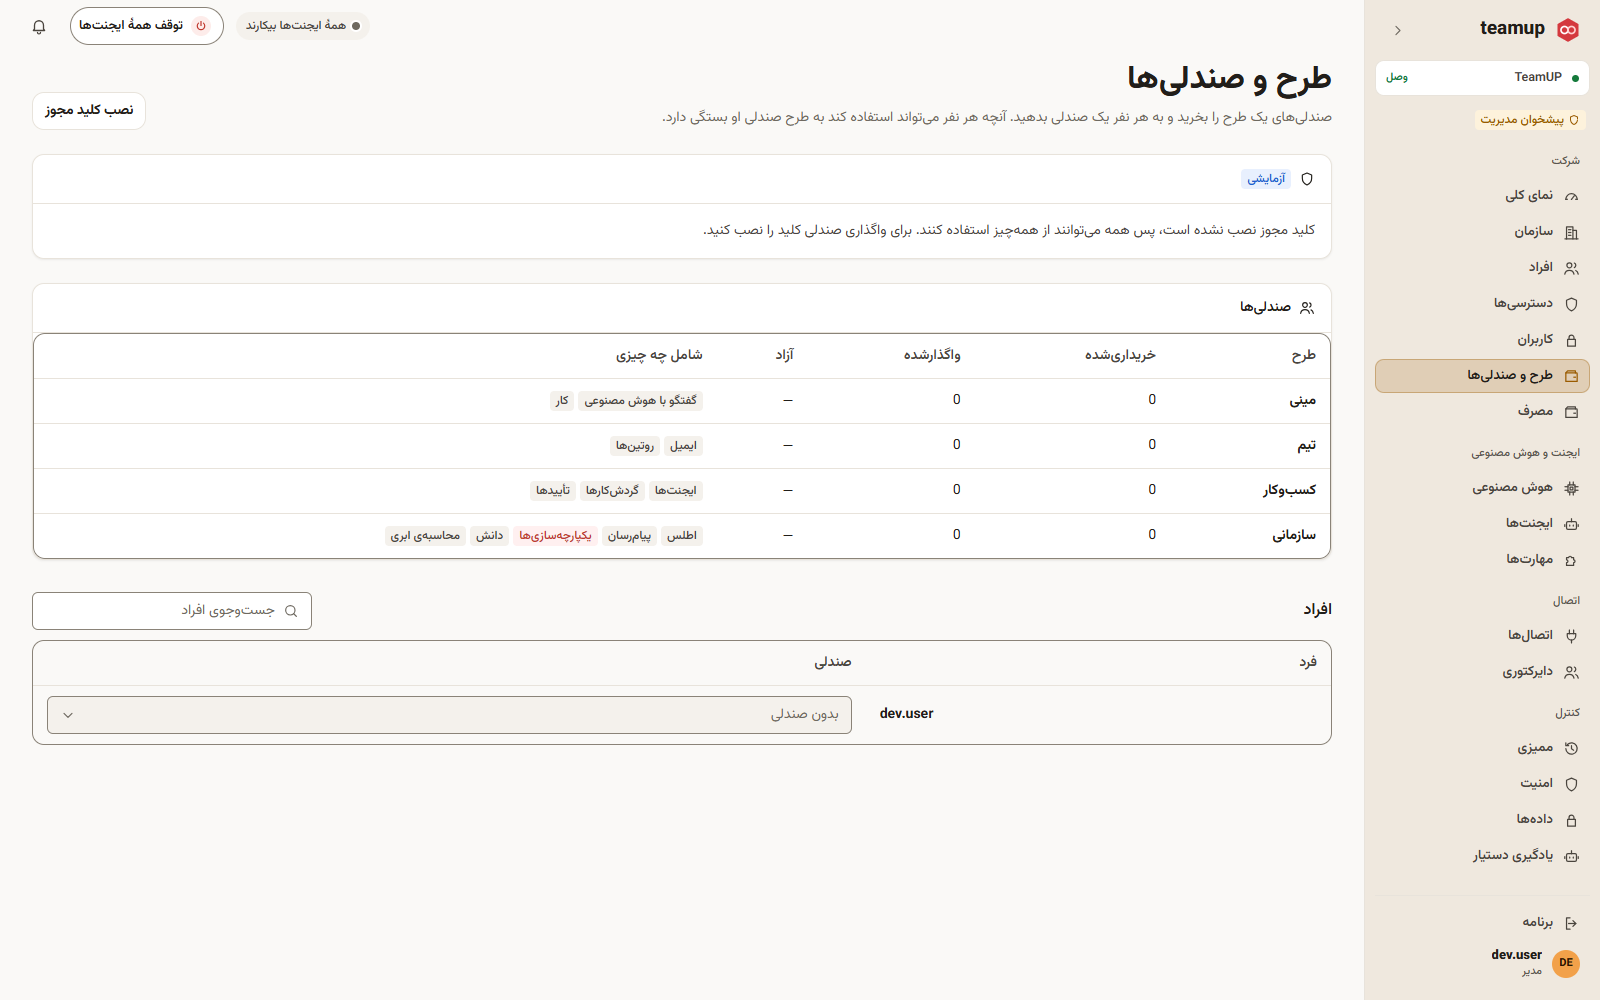Click the کسب‌وکار plan name
This screenshot has width=1600, height=1000.
click(x=1289, y=490)
